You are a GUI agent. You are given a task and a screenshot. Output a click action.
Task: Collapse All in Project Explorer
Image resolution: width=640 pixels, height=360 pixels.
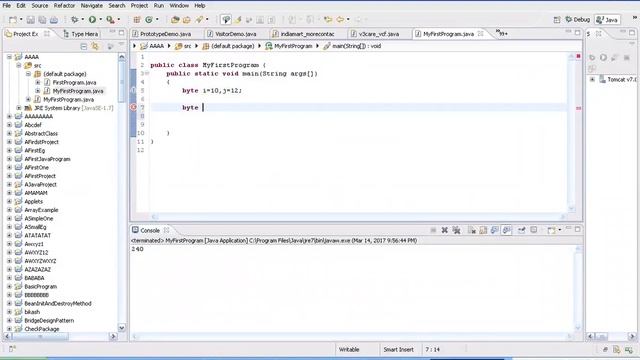(x=84, y=47)
